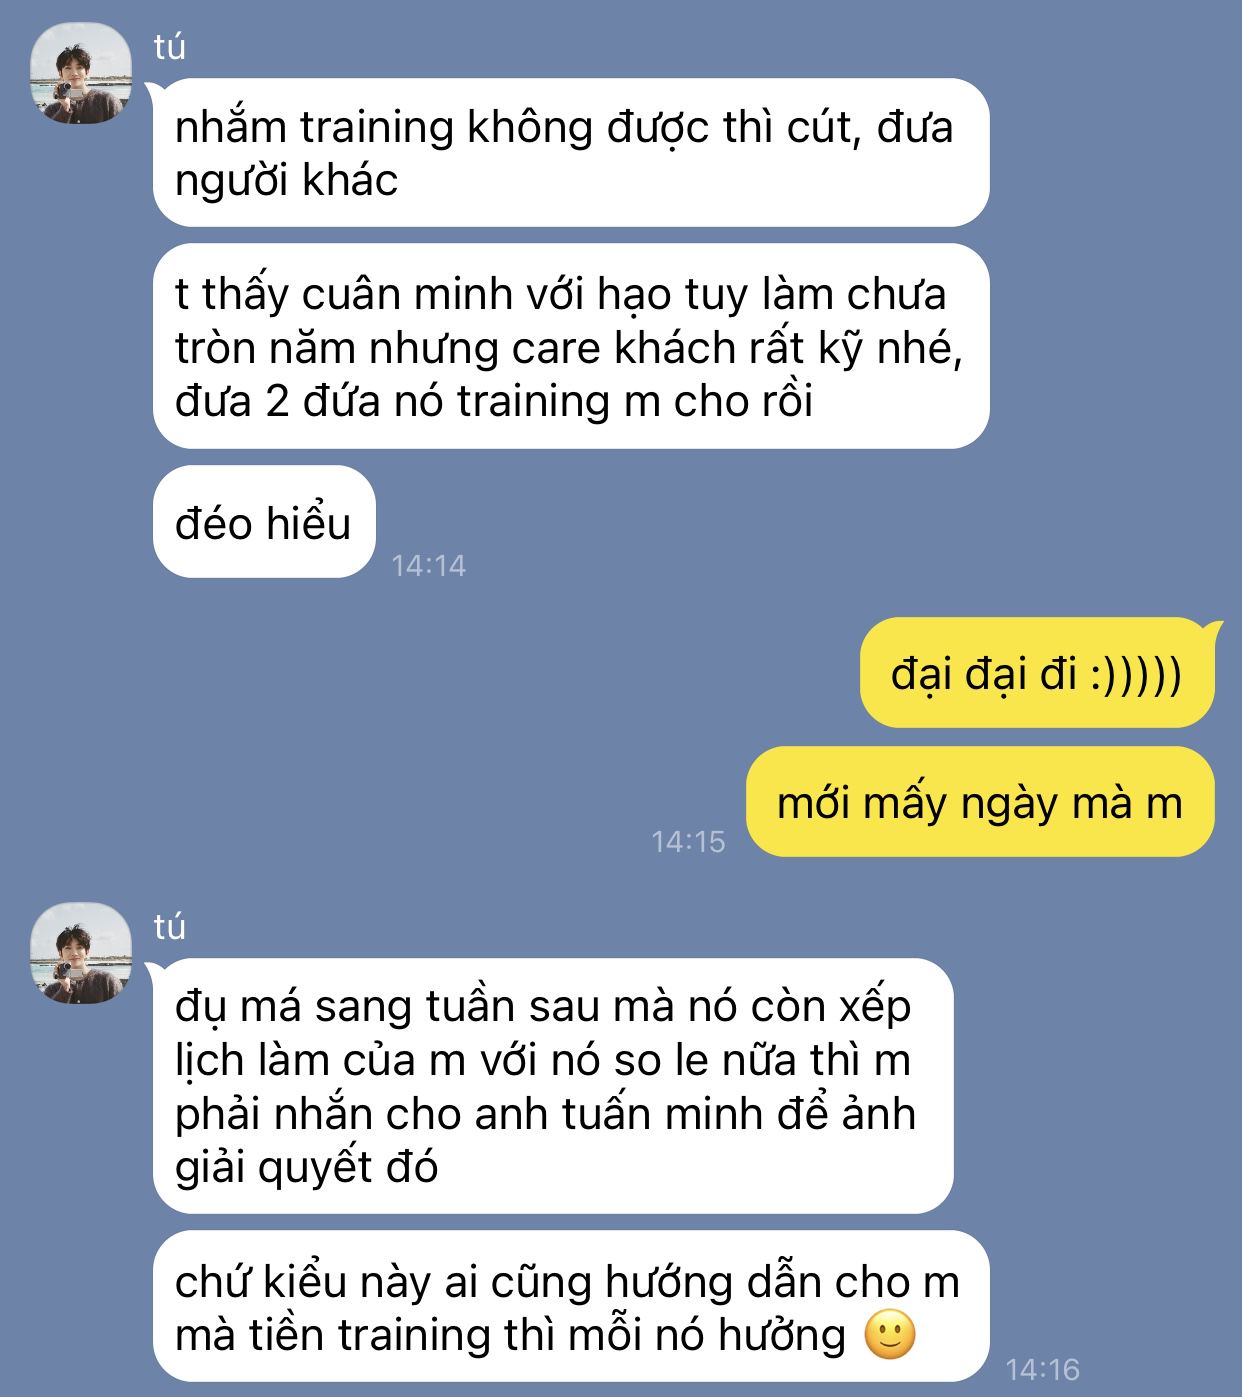Tap the 14:14 timestamp
This screenshot has height=1397, width=1242.
tap(428, 566)
